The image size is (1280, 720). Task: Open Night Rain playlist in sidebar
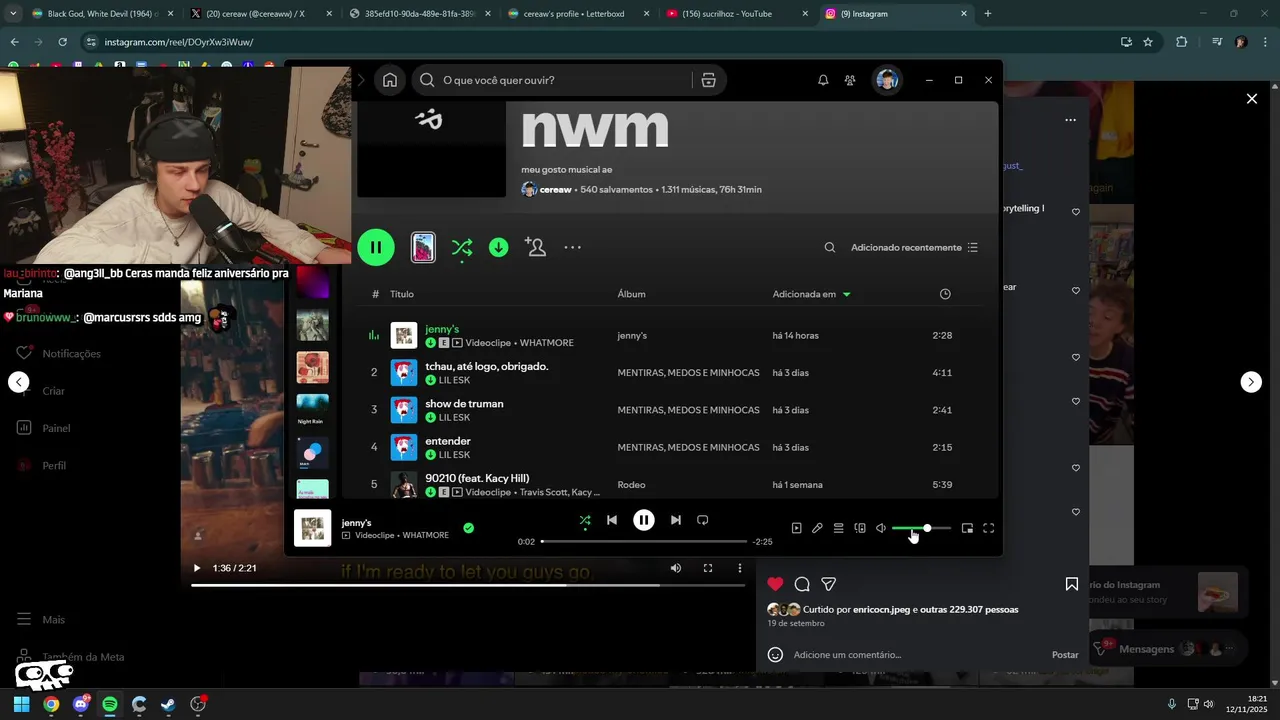point(313,407)
